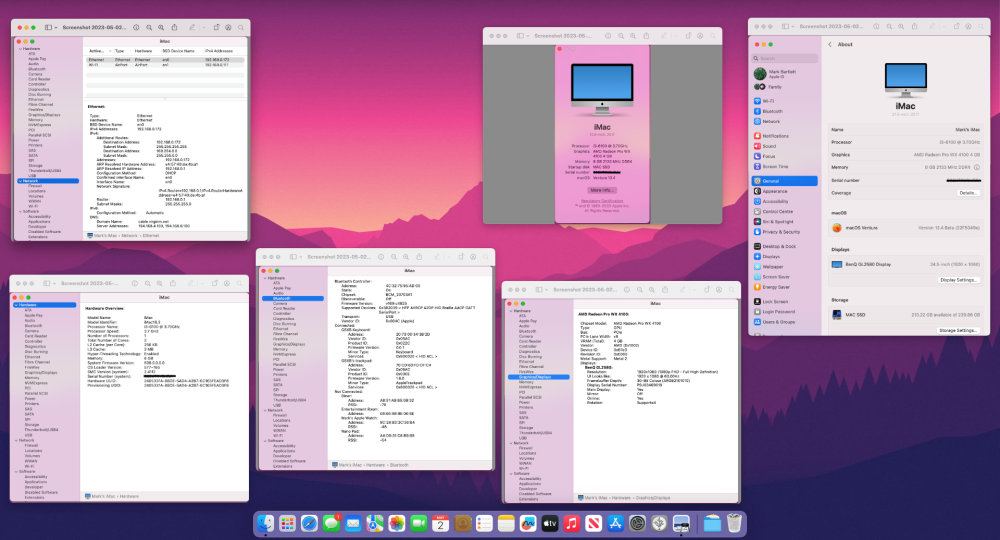Collapse Hardware tree in the Ethernet System Information
The width and height of the screenshot is (1000, 540).
click(20, 48)
